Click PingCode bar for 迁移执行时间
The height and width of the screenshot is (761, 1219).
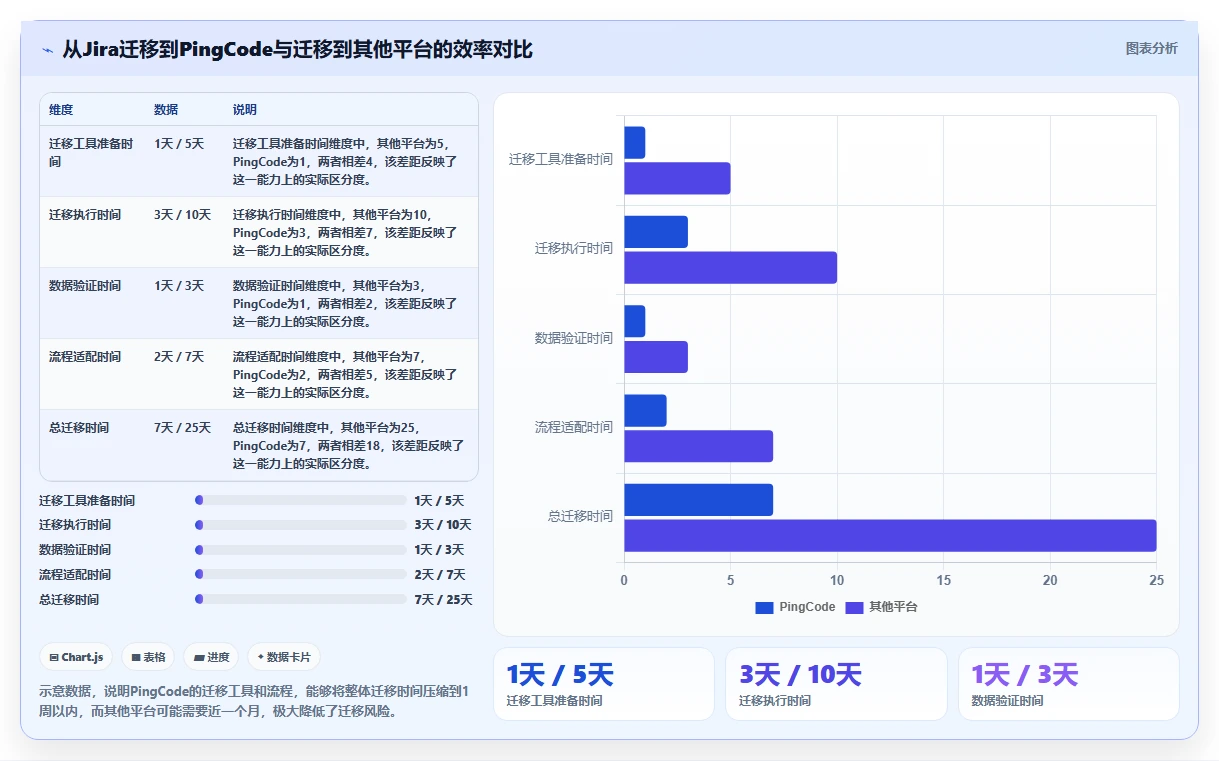(x=656, y=232)
